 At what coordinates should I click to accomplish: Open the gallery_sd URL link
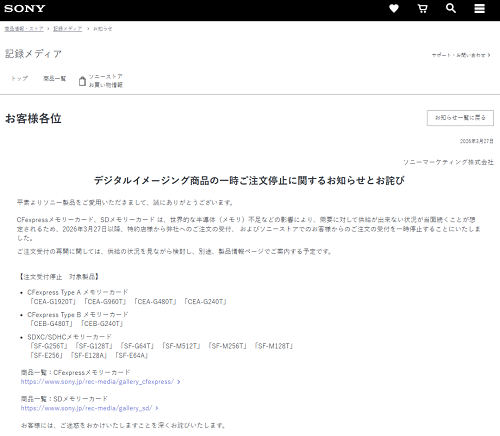86,408
